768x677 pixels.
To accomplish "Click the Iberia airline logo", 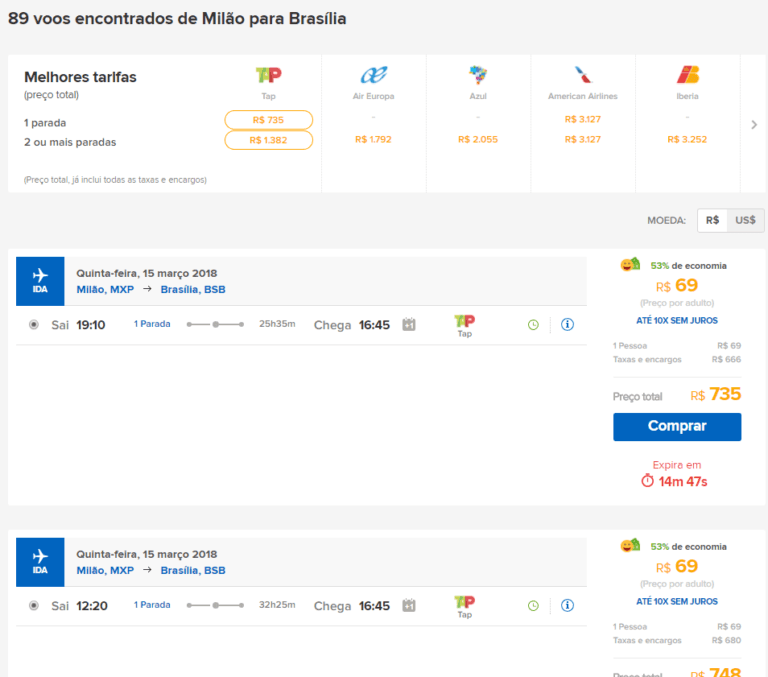I will pos(687,75).
